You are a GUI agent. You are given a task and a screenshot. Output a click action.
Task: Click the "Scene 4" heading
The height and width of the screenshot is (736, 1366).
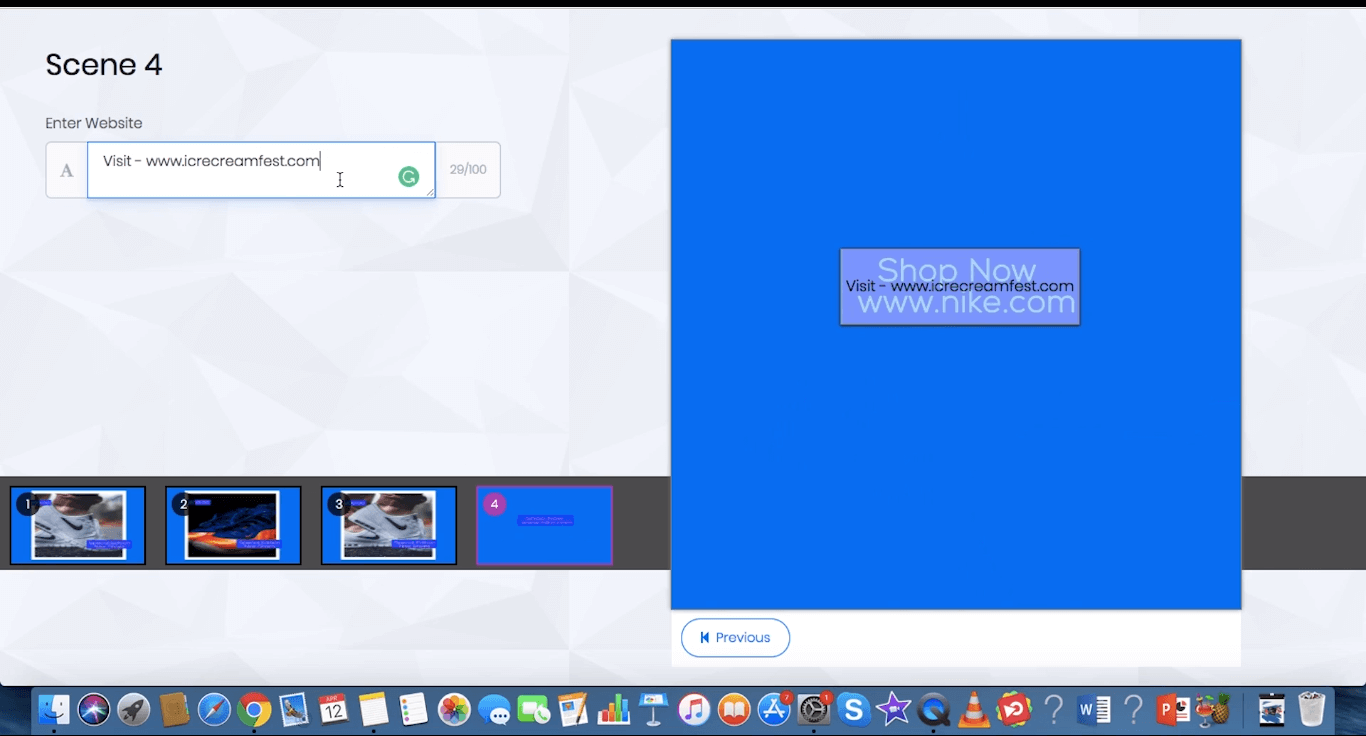[104, 65]
